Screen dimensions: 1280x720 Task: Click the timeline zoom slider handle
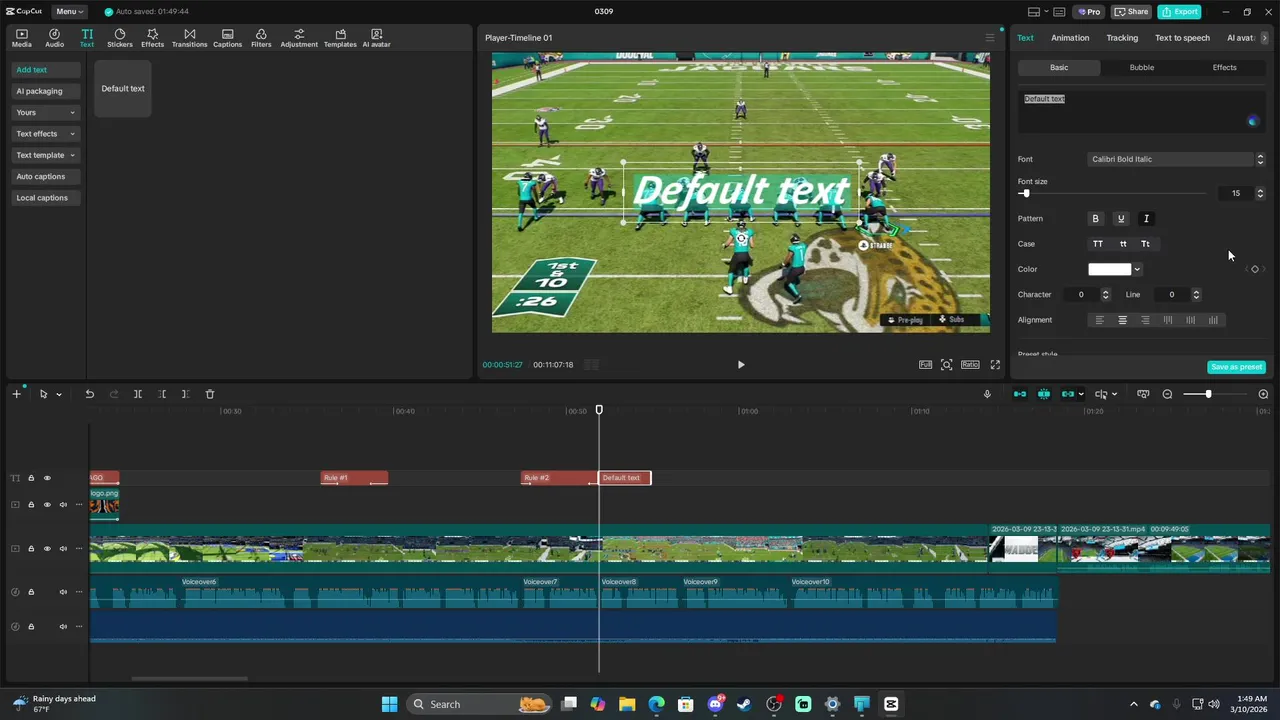[1208, 394]
